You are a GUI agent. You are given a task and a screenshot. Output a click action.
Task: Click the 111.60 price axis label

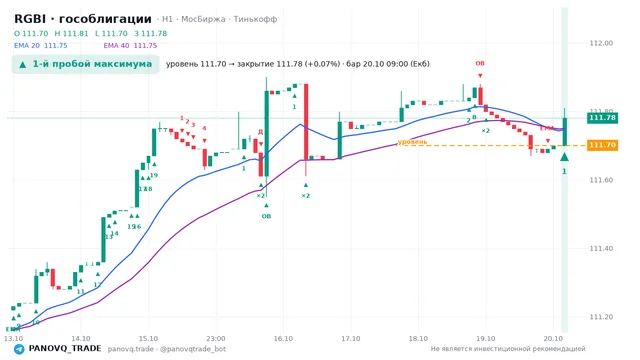click(601, 180)
